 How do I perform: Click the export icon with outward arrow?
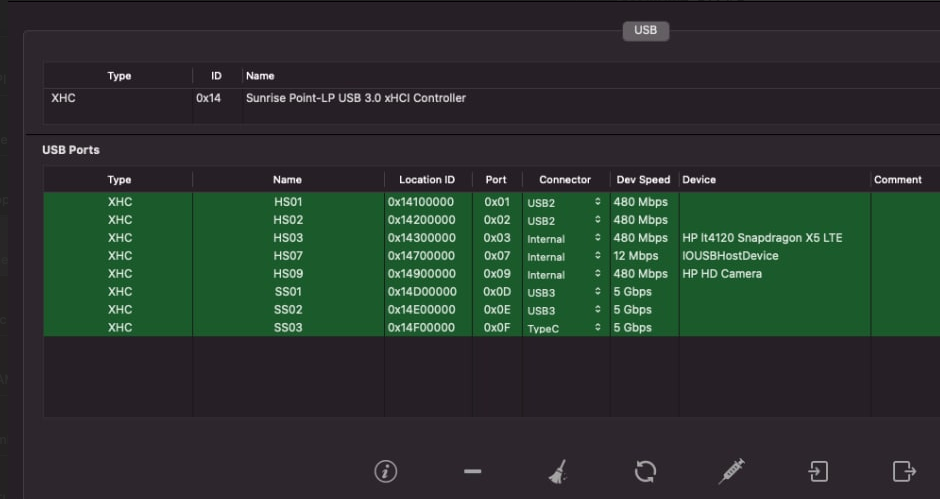point(904,471)
